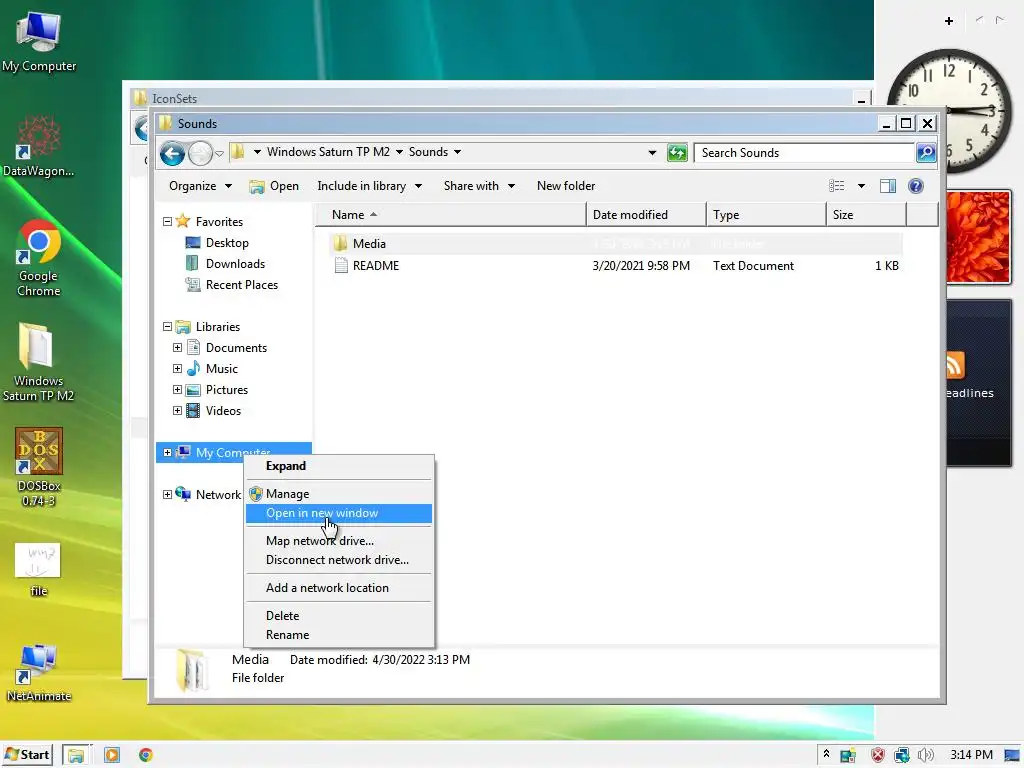Expand the Videos library node
Viewport: 1024px width, 768px height.
point(177,411)
